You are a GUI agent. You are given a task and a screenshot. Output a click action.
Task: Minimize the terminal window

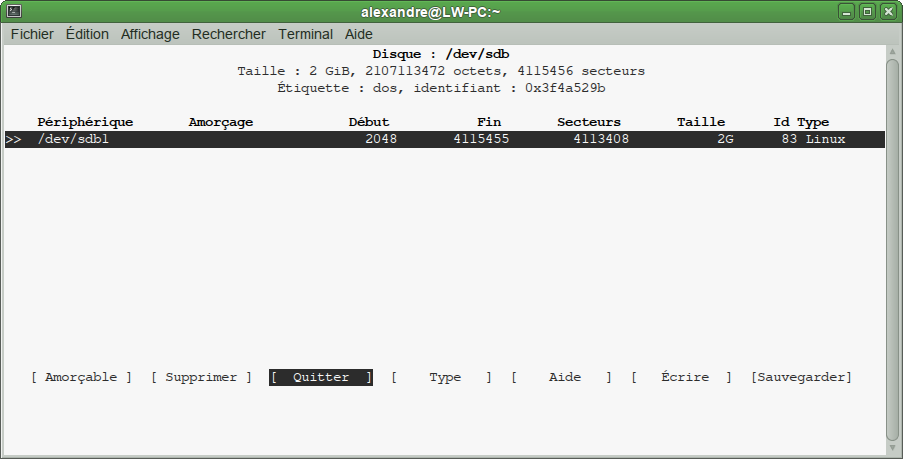click(848, 11)
